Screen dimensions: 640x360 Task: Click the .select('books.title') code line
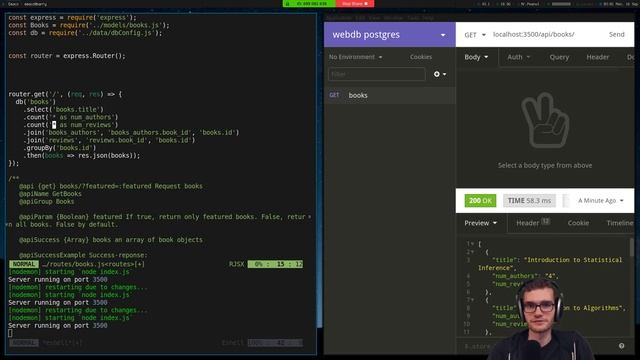coord(63,109)
